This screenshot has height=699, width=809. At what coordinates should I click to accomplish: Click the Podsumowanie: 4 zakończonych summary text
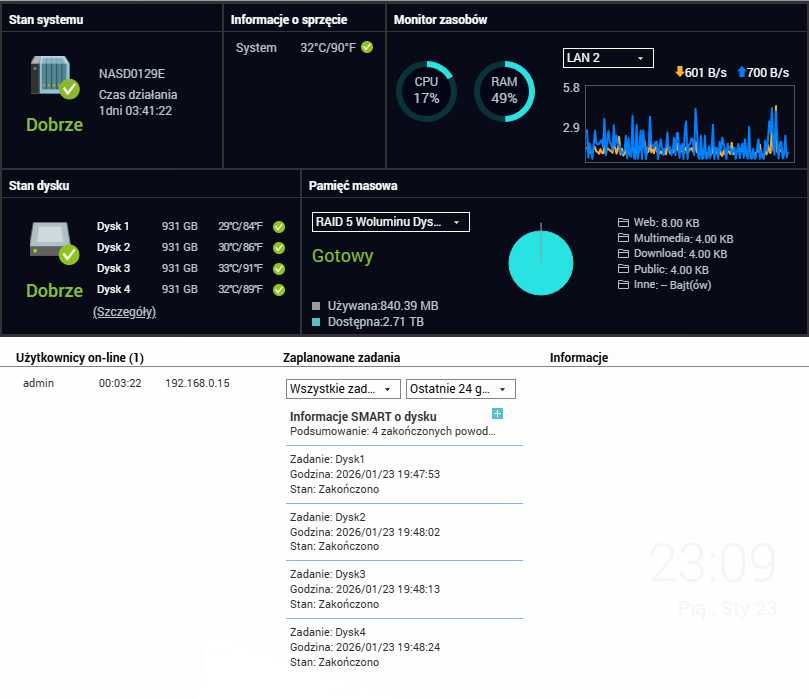[x=393, y=431]
